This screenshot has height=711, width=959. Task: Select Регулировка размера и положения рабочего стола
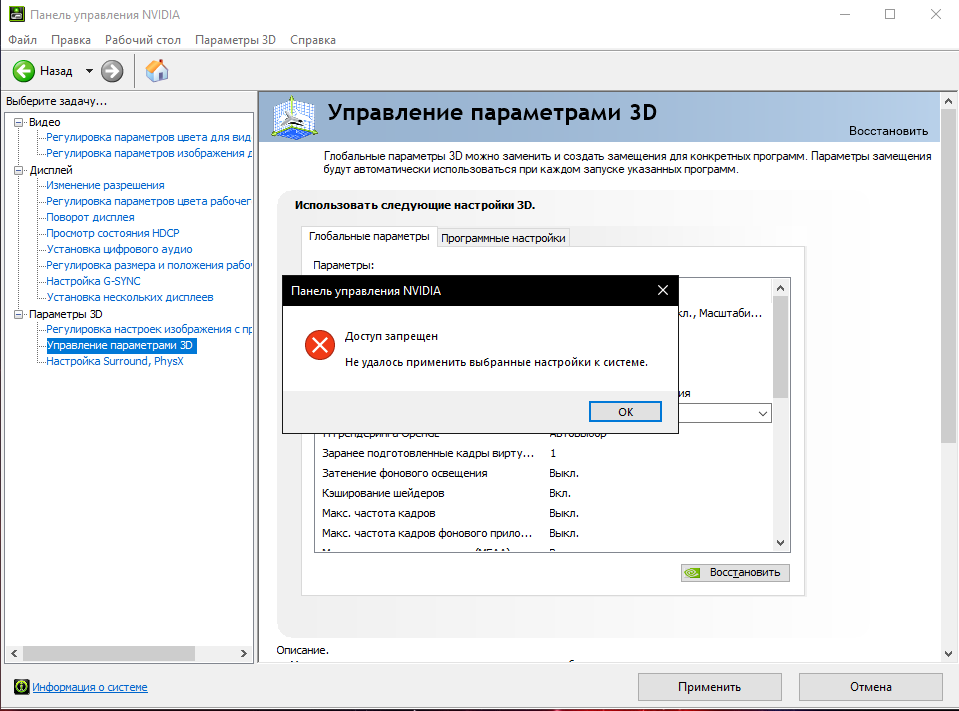pos(149,265)
